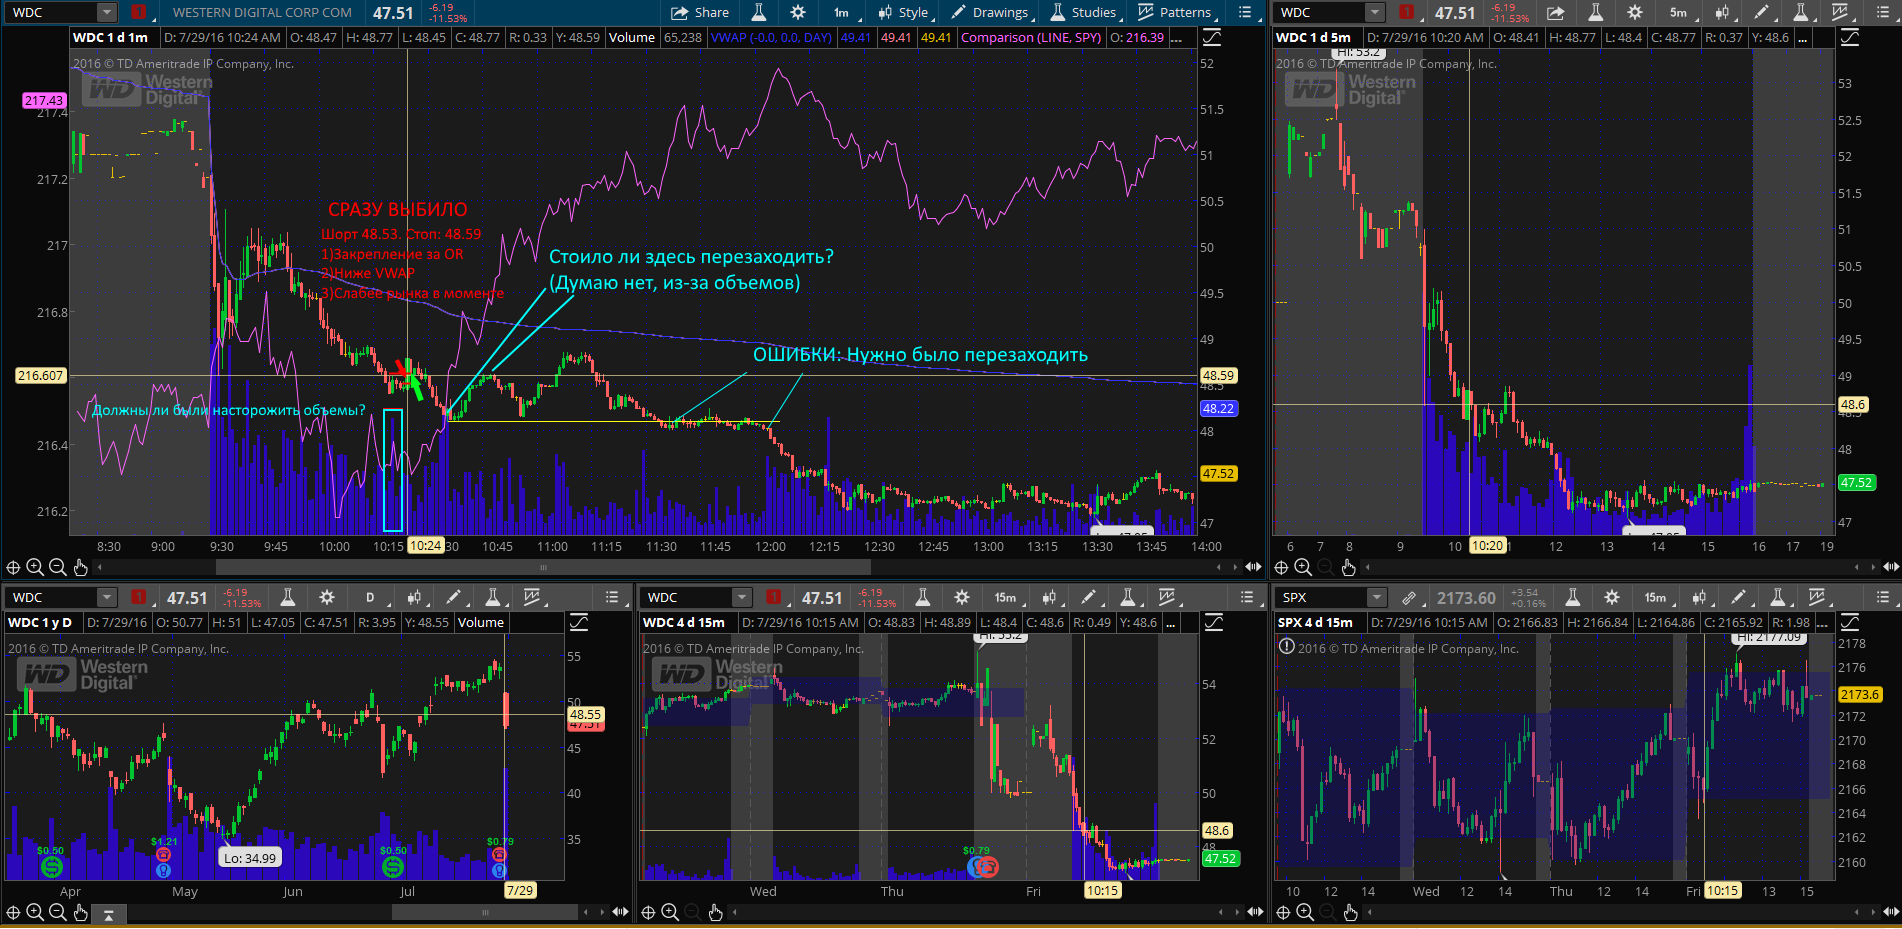Viewport: 1902px width, 929px height.
Task: Click the horizontal scrollbar under WDC 1m chart
Action: (x=543, y=567)
